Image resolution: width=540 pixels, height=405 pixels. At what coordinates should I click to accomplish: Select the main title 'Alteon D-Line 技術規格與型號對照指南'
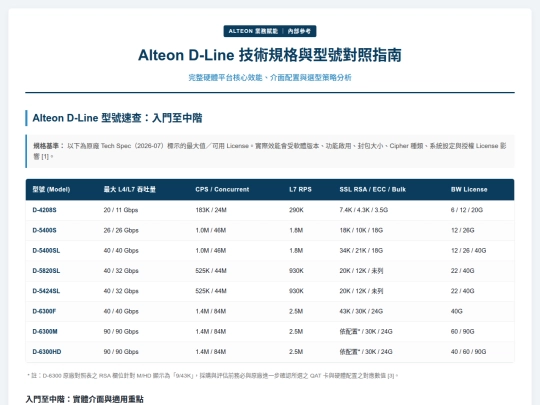(x=270, y=55)
